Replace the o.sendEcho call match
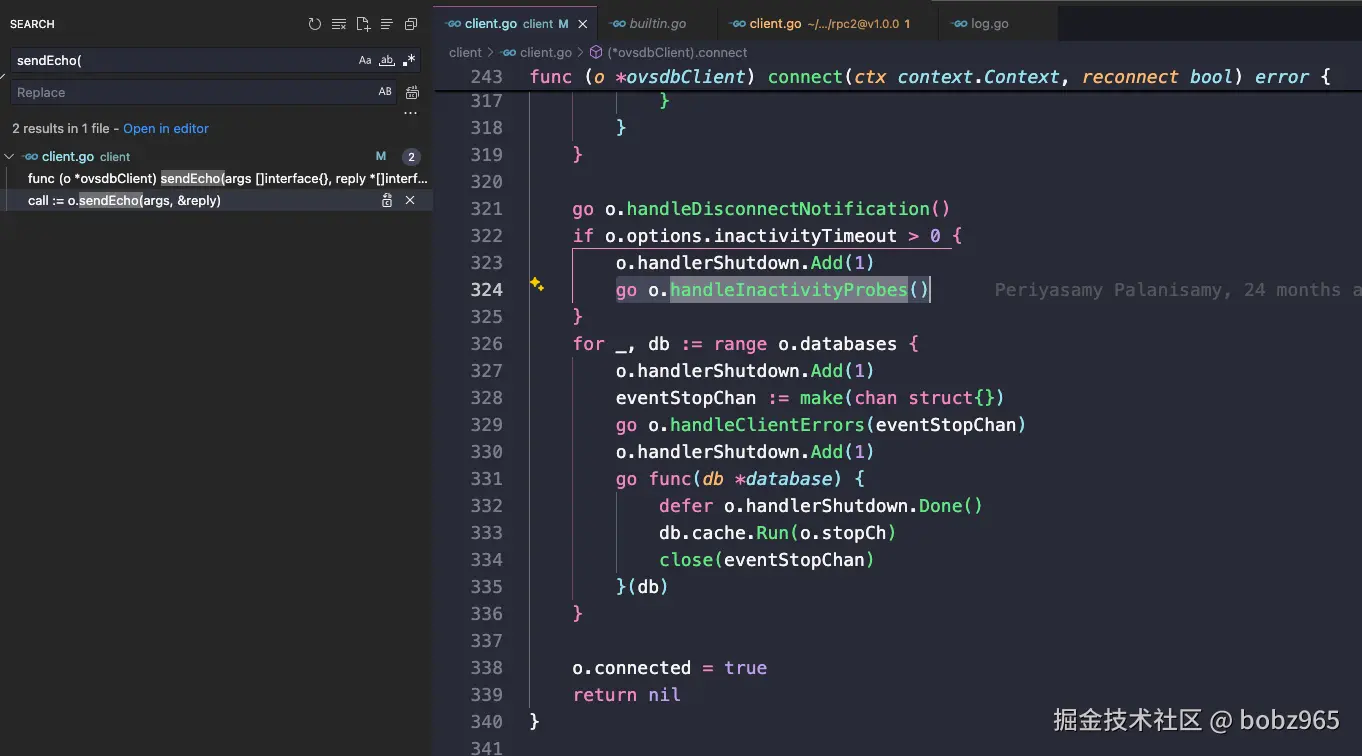This screenshot has height=756, width=1362. (x=387, y=200)
